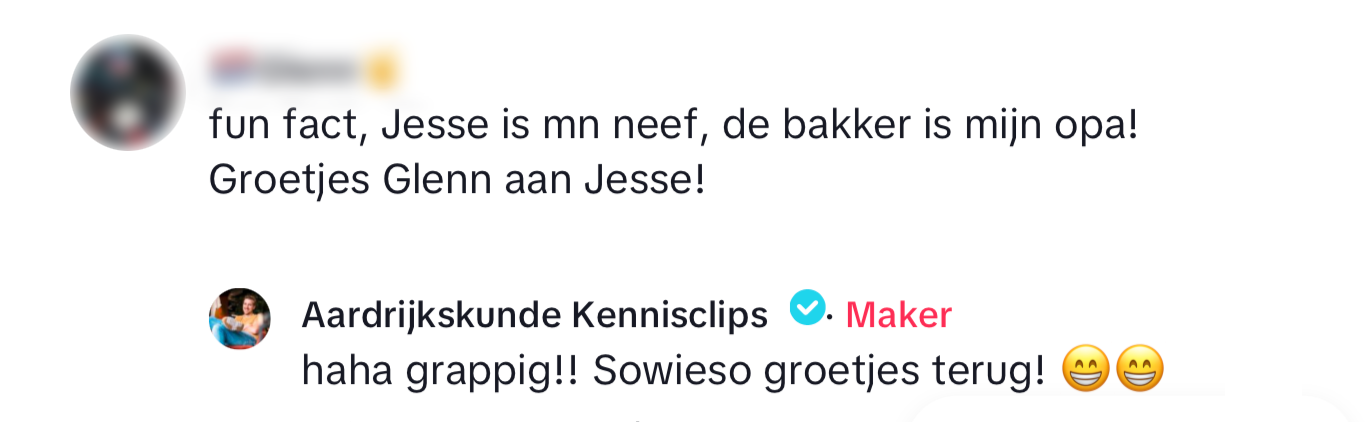Click the red 'Maker' label
The height and width of the screenshot is (422, 1368).
[x=898, y=316]
